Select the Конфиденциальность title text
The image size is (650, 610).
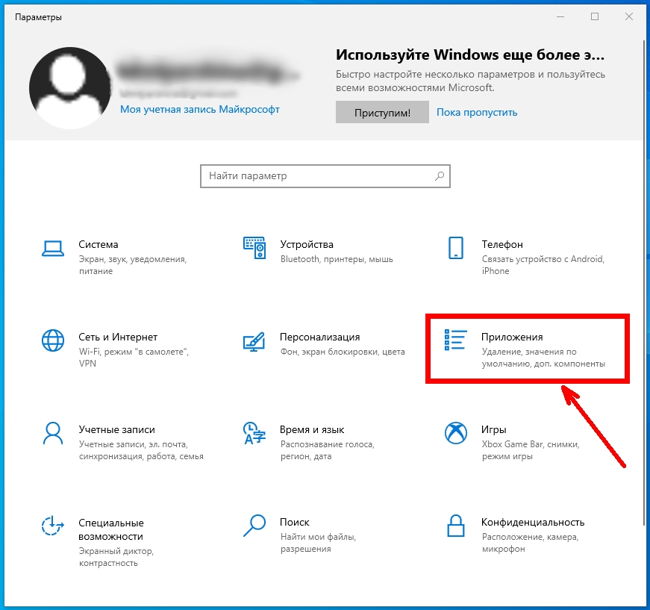[533, 522]
